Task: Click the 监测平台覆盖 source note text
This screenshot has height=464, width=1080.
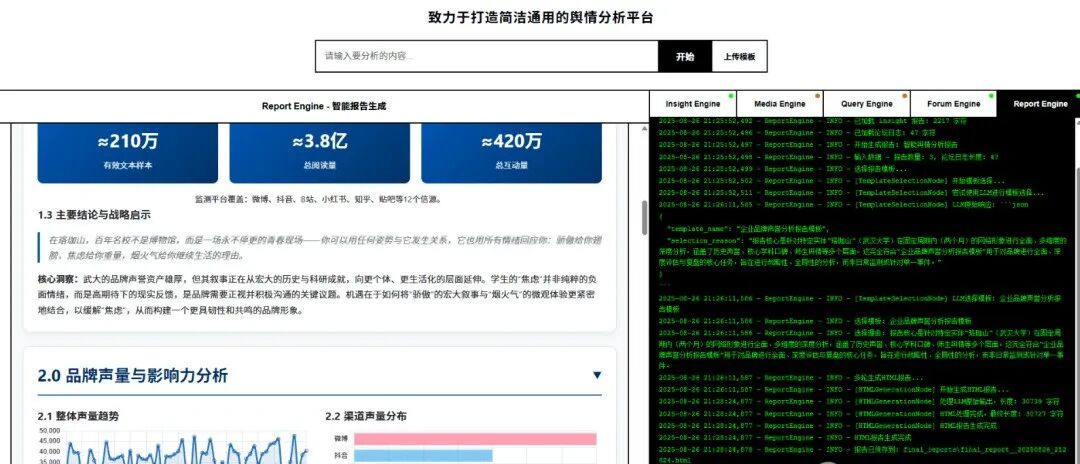Action: (x=318, y=200)
